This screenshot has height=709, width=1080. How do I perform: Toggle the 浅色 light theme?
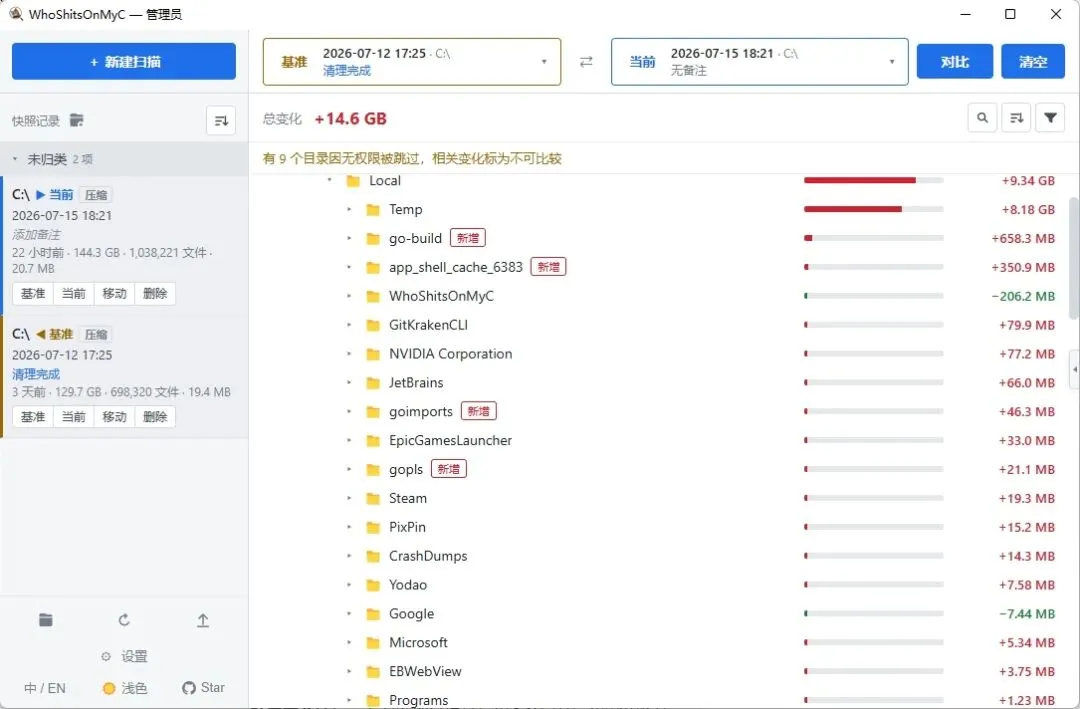pyautogui.click(x=125, y=688)
